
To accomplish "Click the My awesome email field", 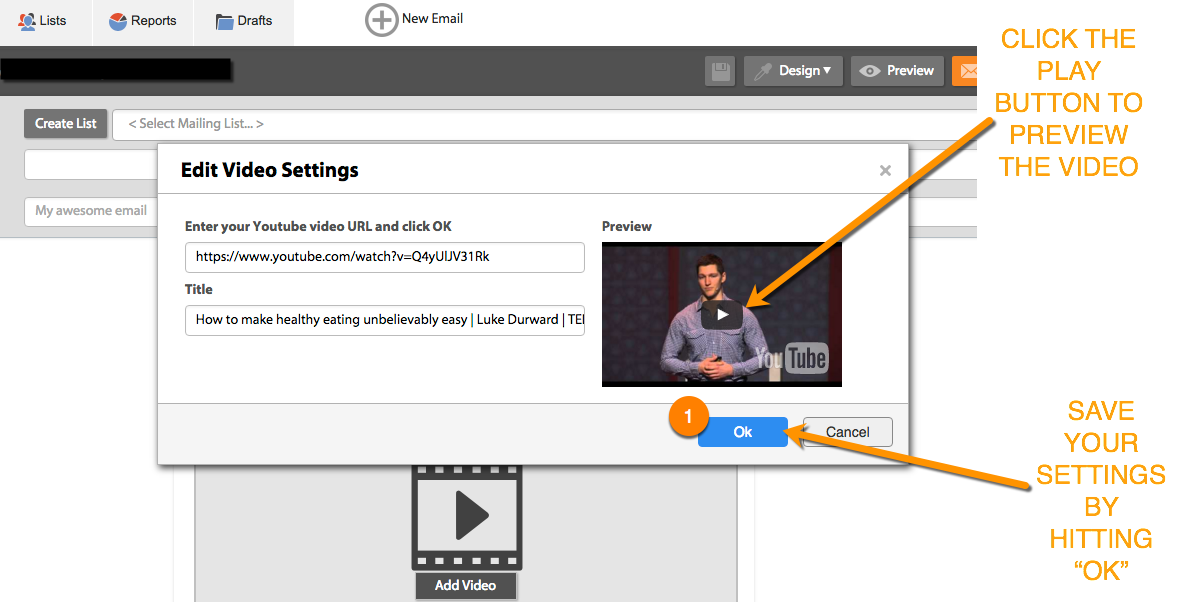I will [90, 211].
